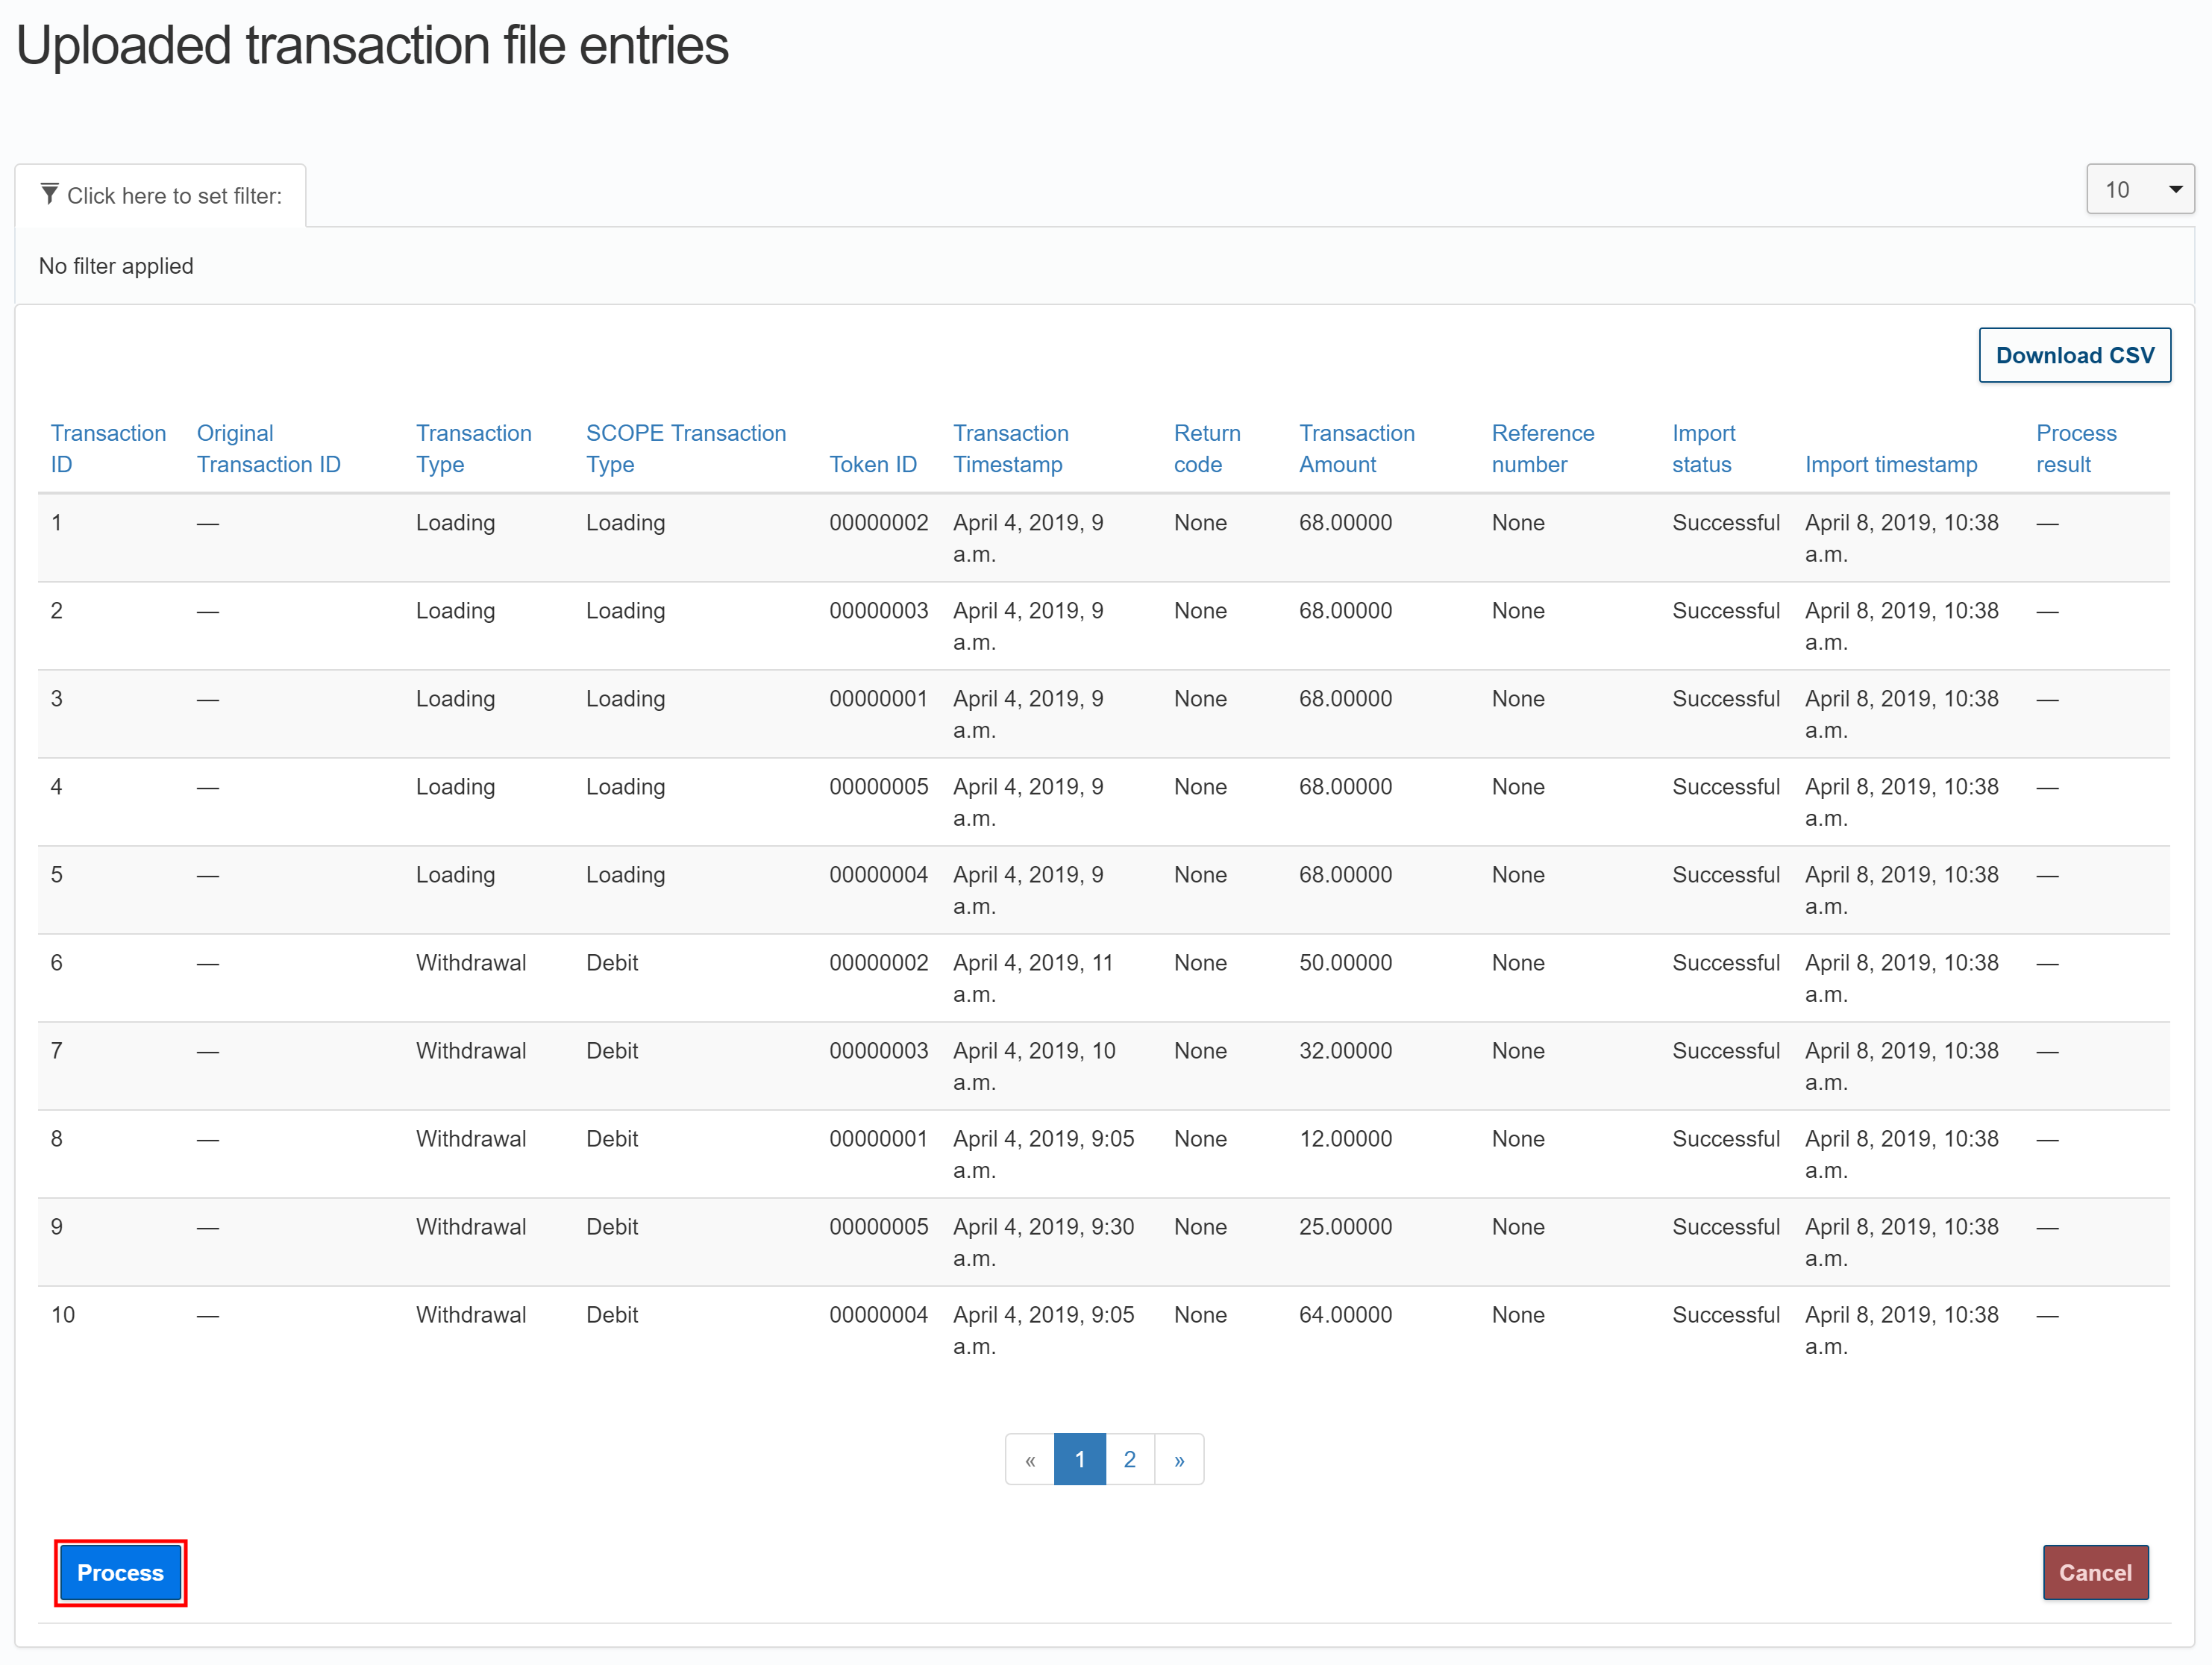Viewport: 2212px width, 1665px height.
Task: Click amount 50.00000 in row 6
Action: [x=1345, y=962]
